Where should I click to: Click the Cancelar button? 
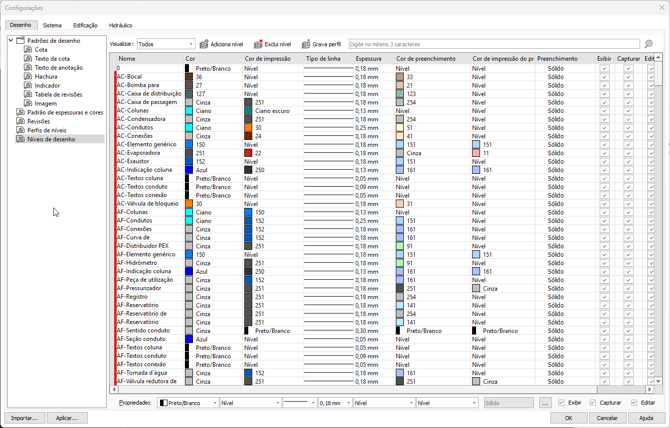click(607, 418)
